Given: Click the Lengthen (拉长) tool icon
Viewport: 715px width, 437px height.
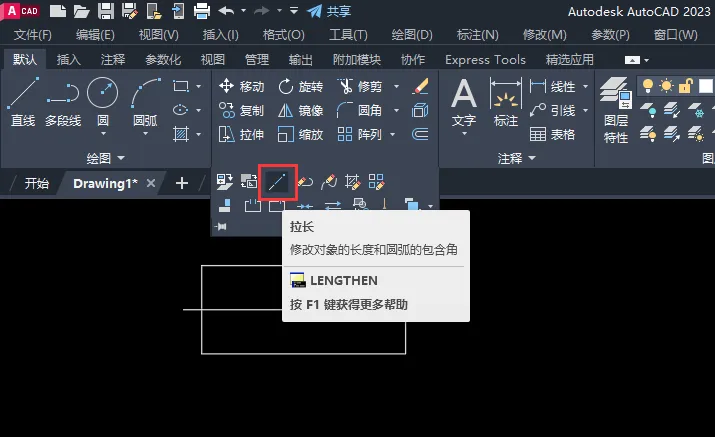Looking at the screenshot, I should pyautogui.click(x=277, y=182).
